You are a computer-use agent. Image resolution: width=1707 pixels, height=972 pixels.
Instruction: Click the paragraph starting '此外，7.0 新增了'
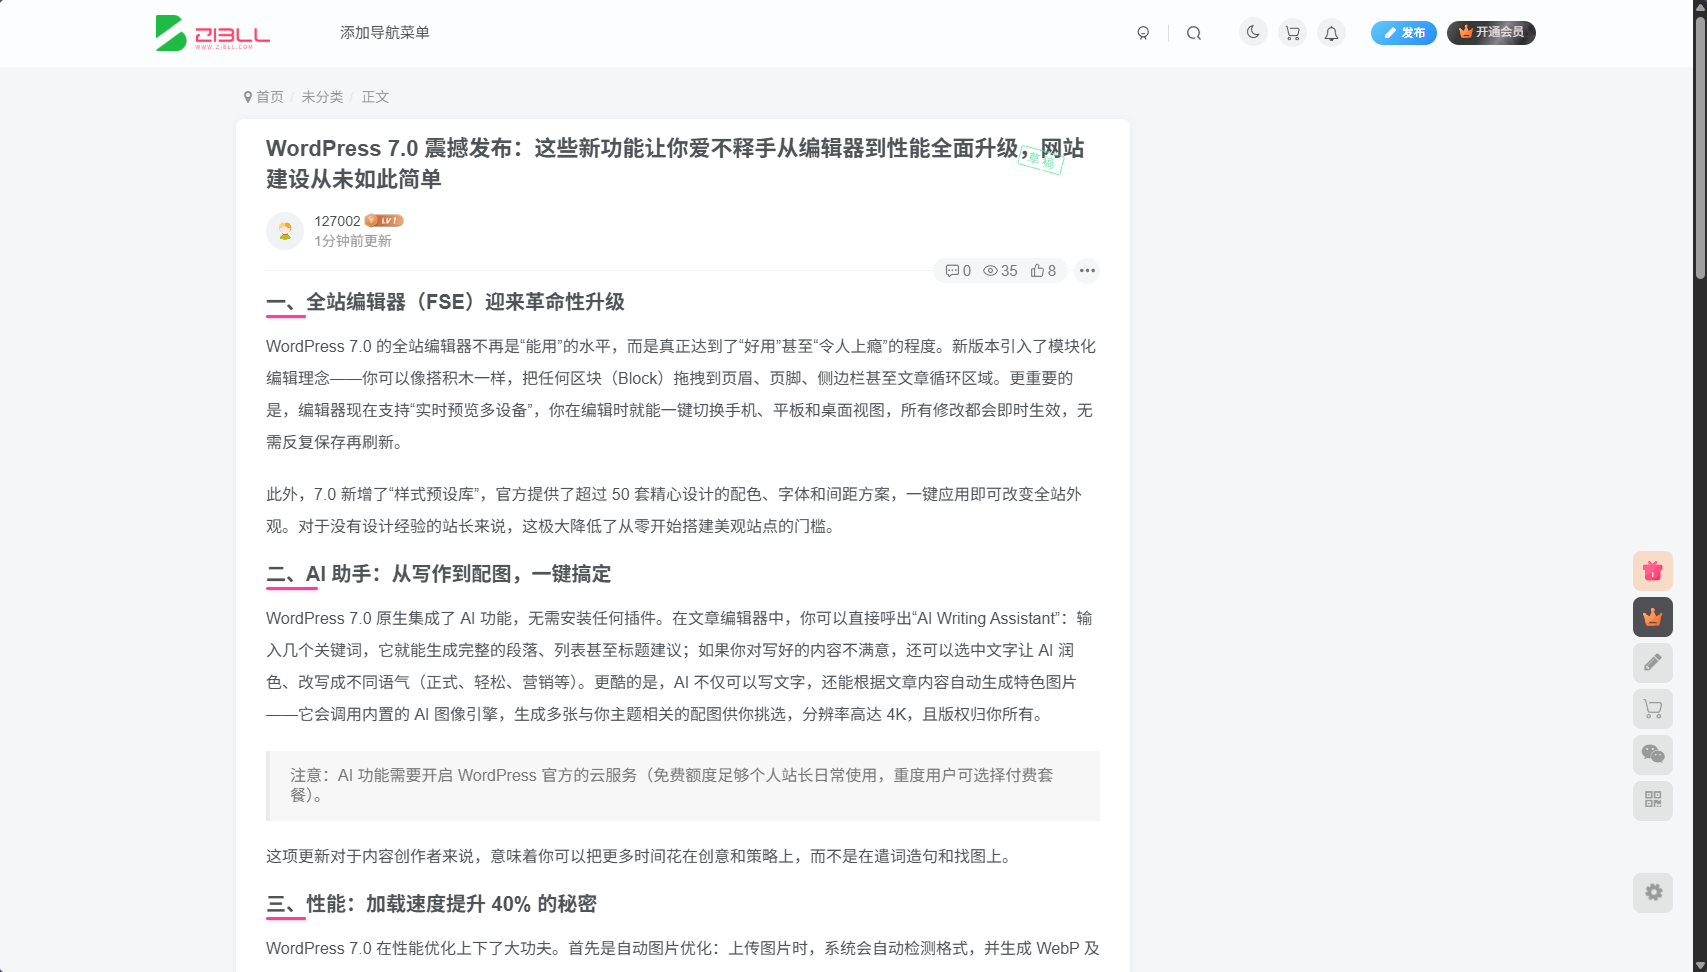click(x=683, y=510)
